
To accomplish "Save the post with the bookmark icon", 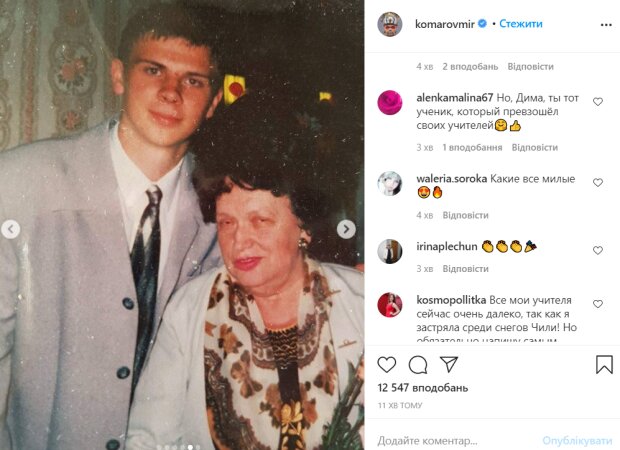I will pyautogui.click(x=604, y=364).
